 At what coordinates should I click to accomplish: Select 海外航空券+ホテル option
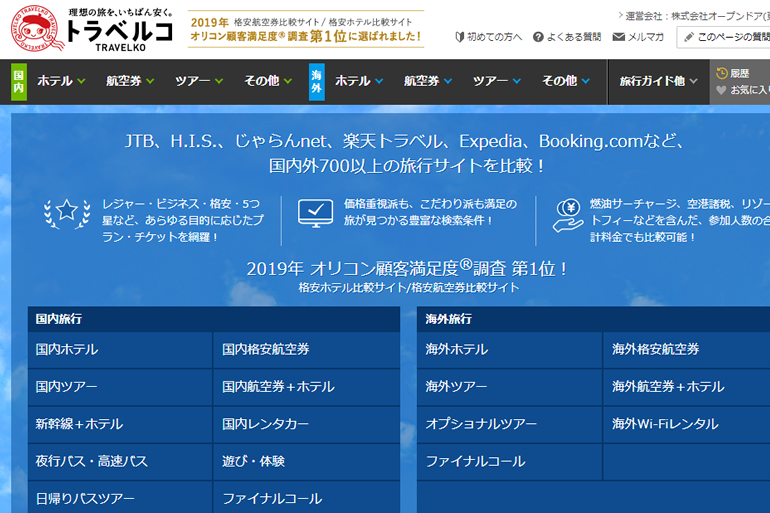(x=687, y=387)
